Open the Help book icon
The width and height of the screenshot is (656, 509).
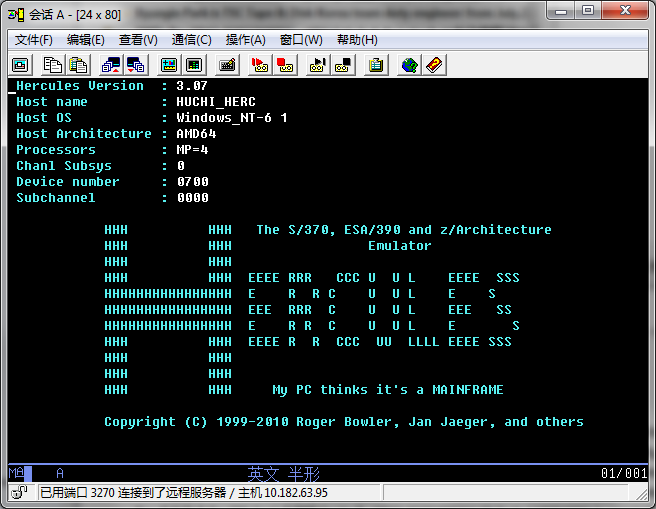(x=434, y=65)
